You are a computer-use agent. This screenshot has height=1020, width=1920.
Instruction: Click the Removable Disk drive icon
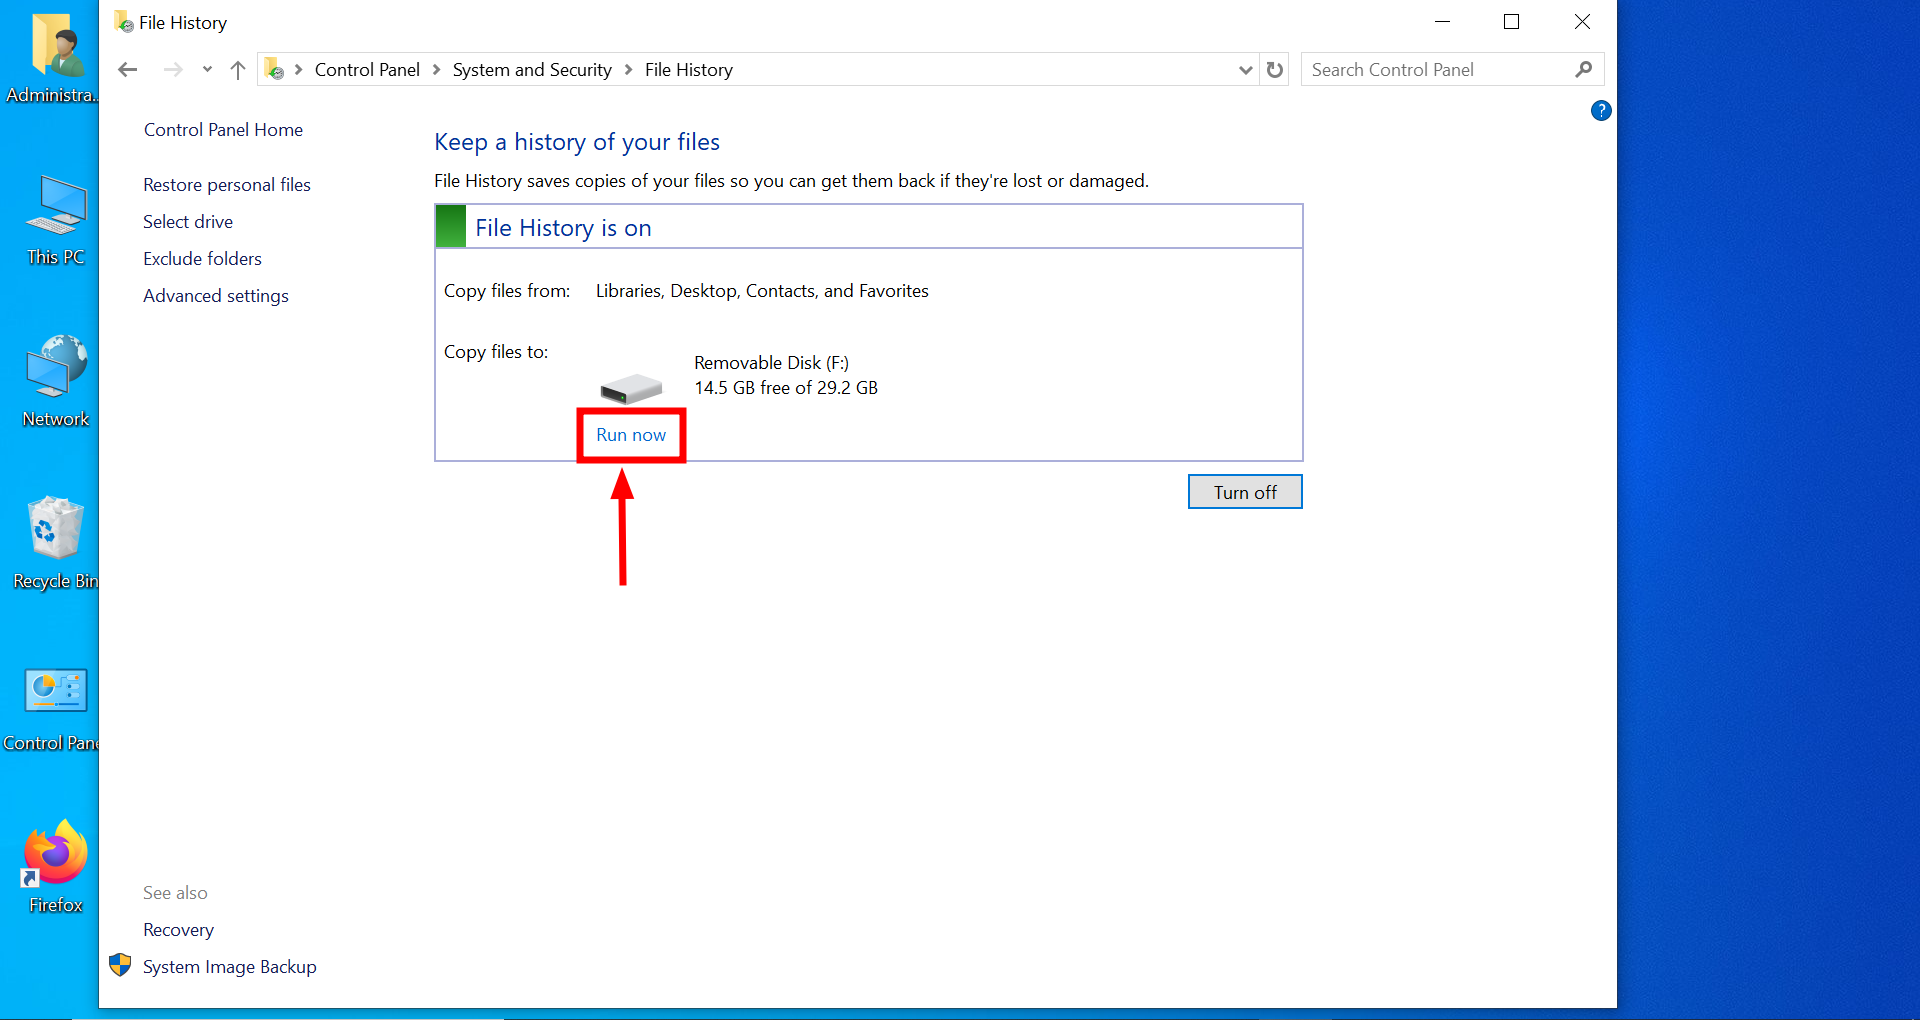coord(631,388)
